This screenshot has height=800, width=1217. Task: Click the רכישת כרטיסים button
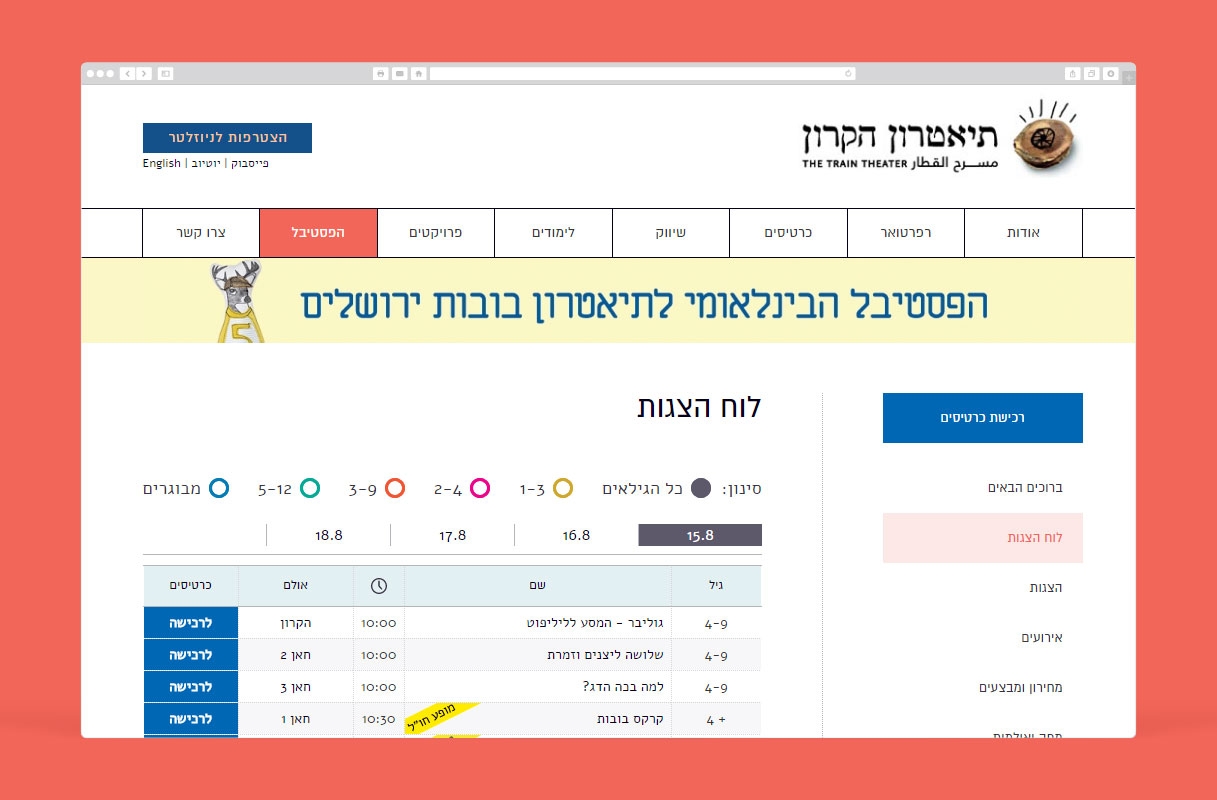982,418
